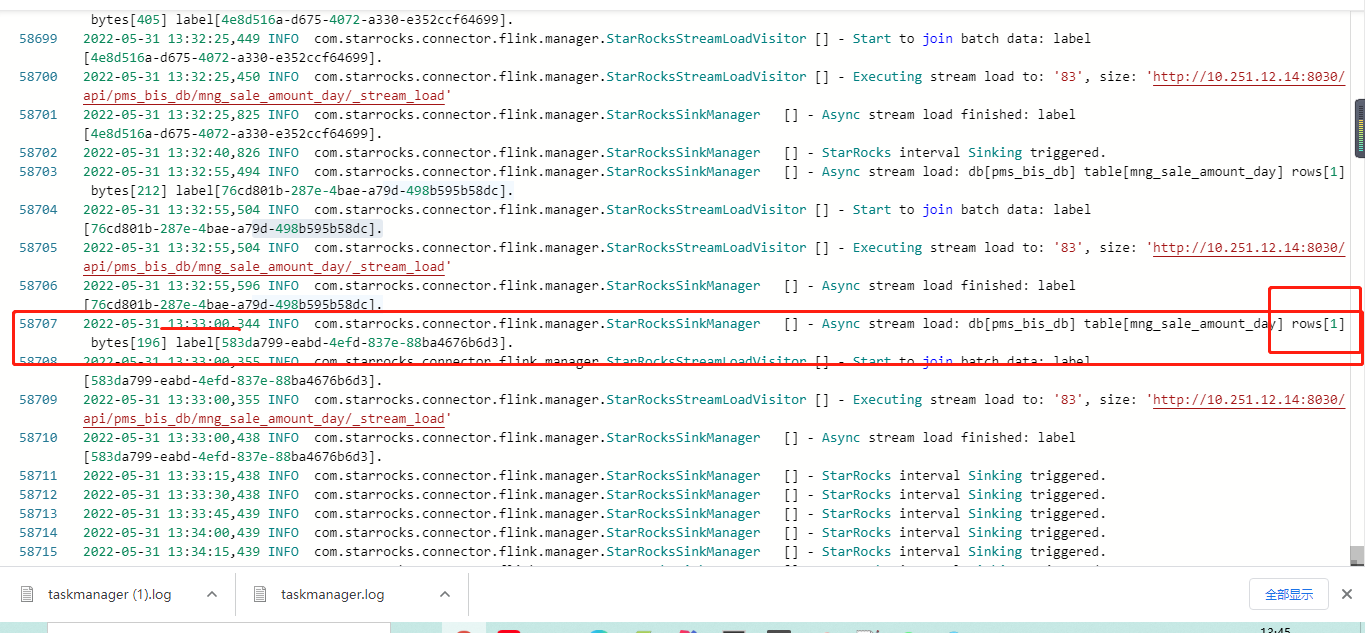Click label [4e8d516a-d675-4072-a330-e352ccf64699] under line 58701
The image size is (1365, 633).
click(233, 133)
